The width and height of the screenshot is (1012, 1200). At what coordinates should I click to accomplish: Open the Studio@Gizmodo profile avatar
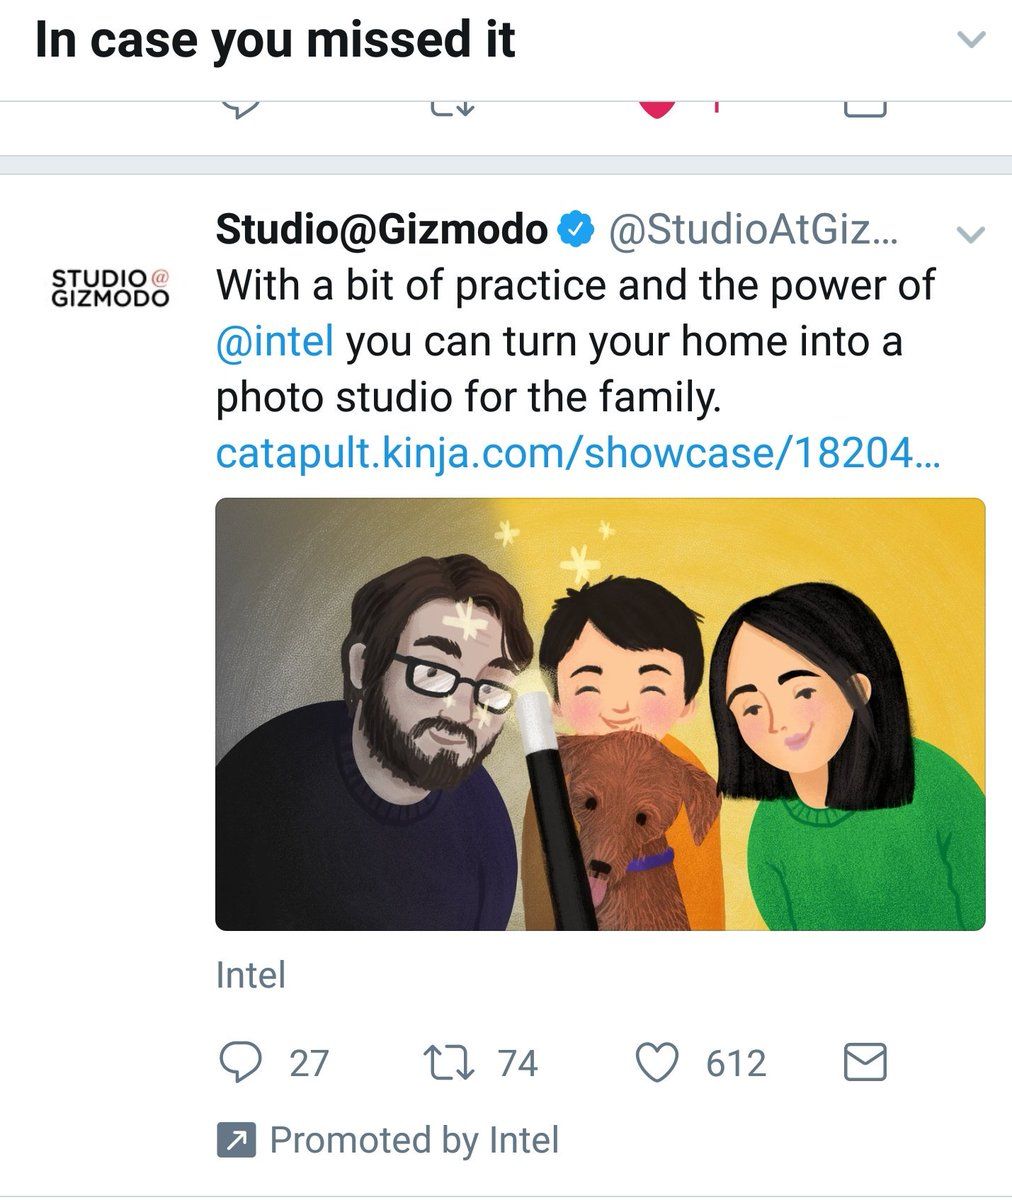click(x=109, y=285)
